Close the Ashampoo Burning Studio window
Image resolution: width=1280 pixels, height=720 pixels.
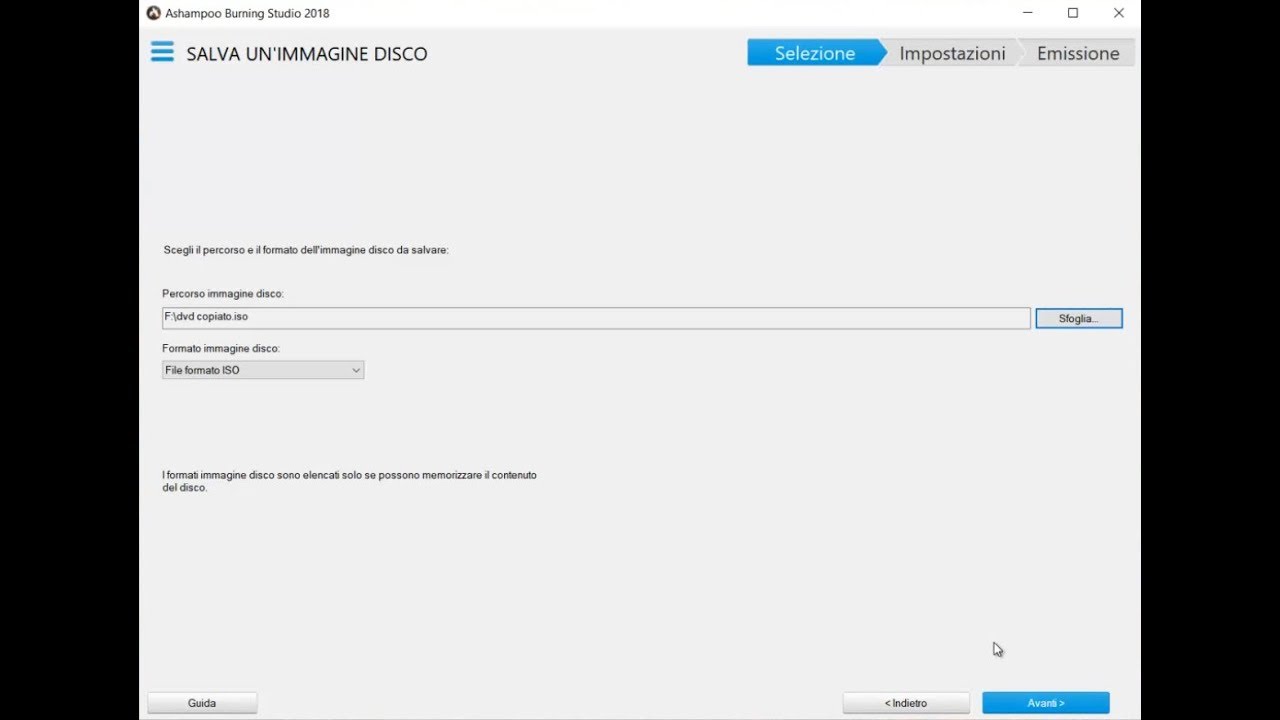coord(1119,13)
